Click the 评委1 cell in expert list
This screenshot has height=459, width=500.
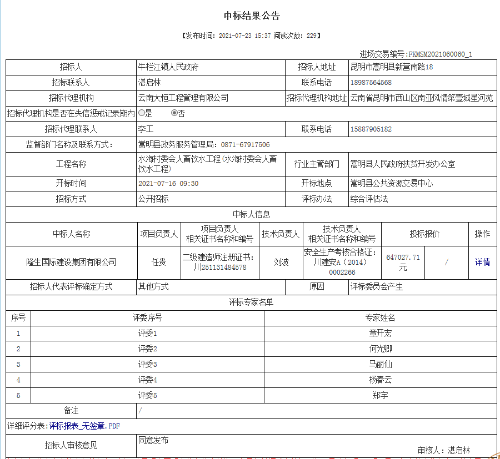coord(147,333)
